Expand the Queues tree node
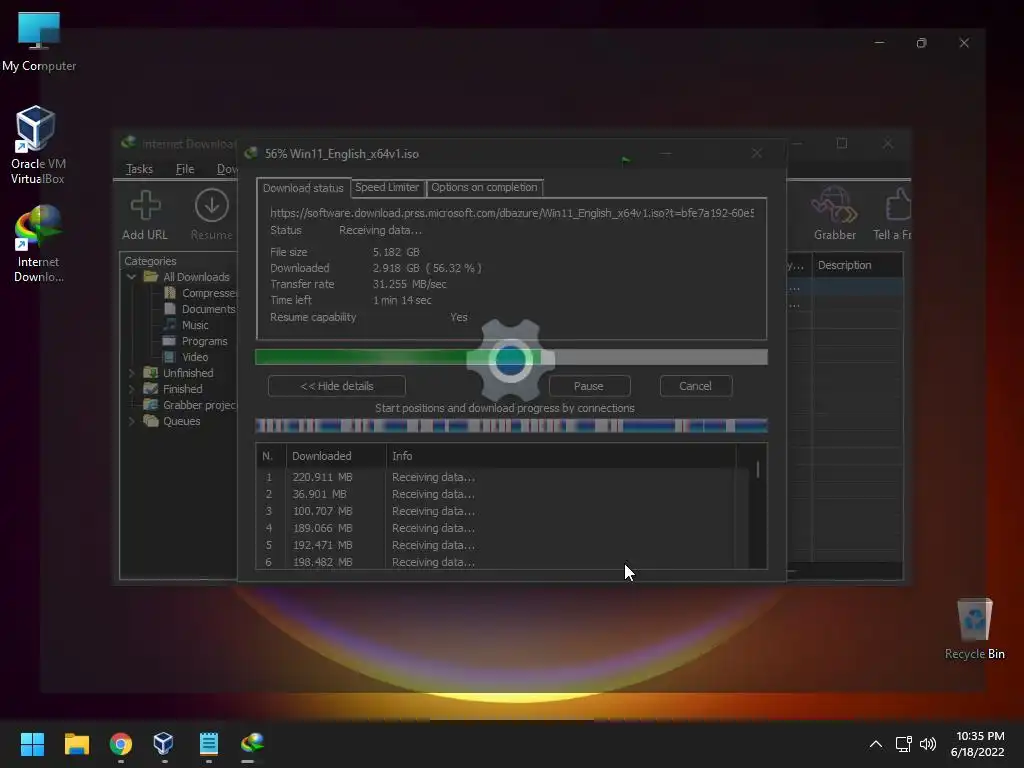Viewport: 1024px width, 768px height. coord(132,421)
